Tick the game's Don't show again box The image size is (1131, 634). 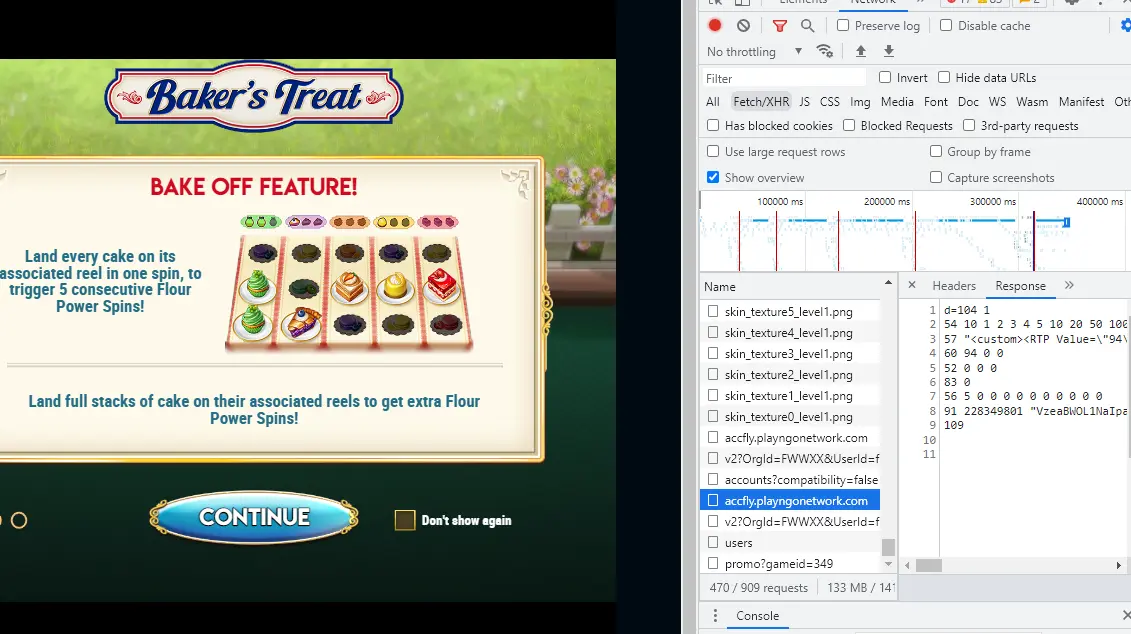click(405, 520)
